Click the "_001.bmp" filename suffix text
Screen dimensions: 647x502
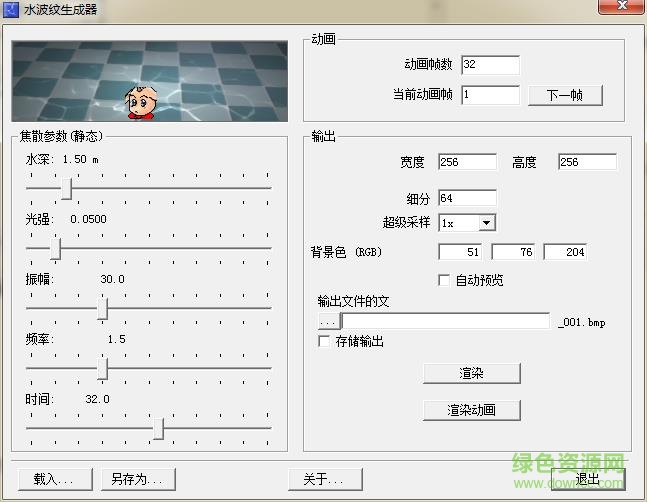pos(582,322)
